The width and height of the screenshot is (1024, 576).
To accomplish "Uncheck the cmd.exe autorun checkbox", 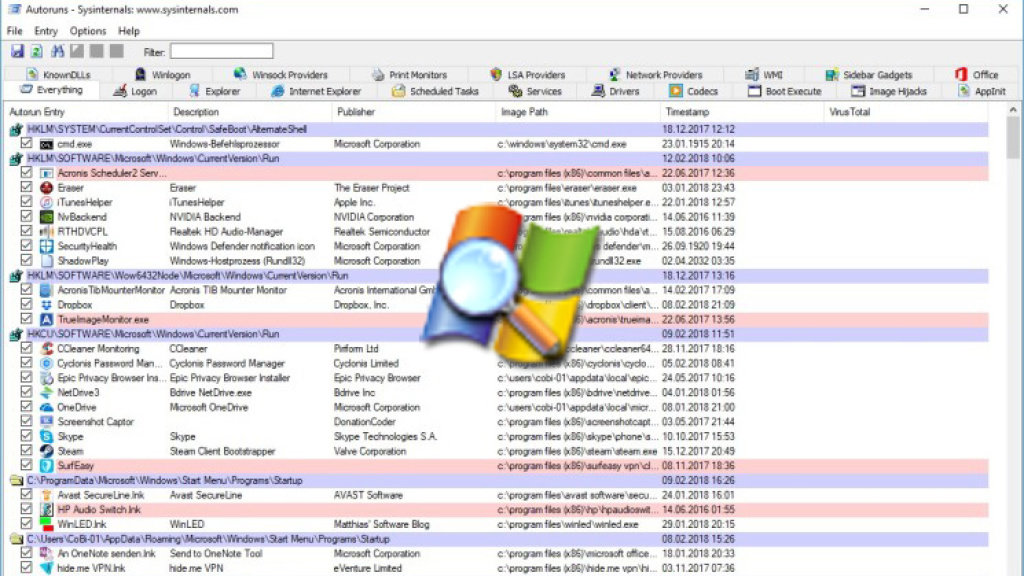I will point(27,144).
